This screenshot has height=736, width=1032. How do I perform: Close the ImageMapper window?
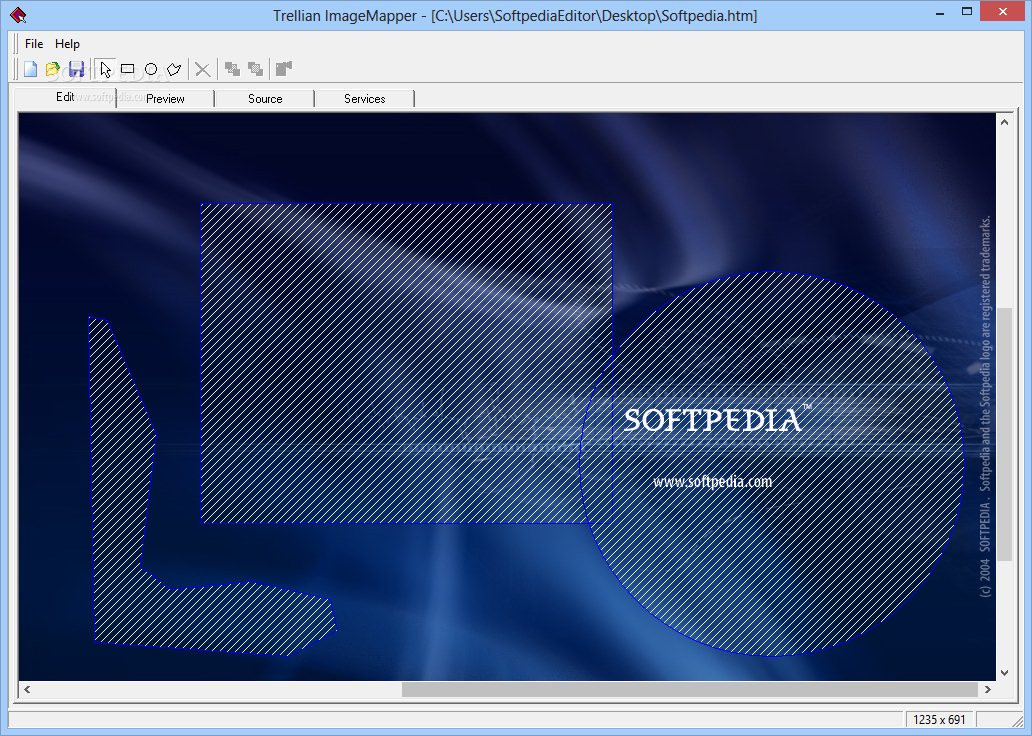1003,12
